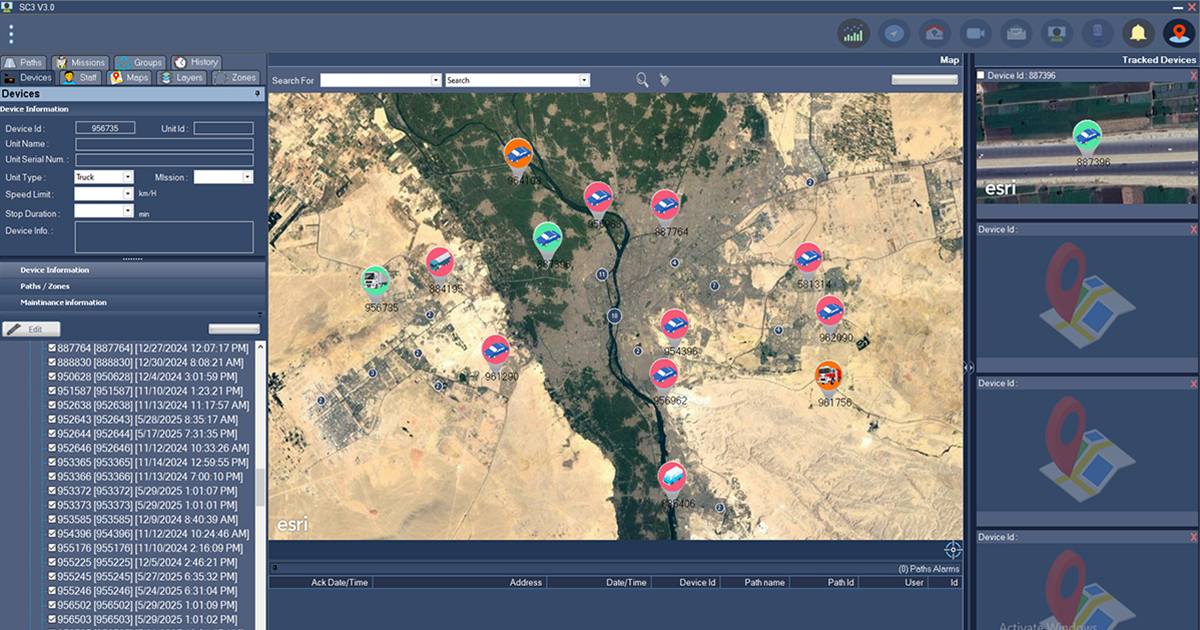Uncheck device 887764 in the list
1200x630 pixels.
pos(52,347)
